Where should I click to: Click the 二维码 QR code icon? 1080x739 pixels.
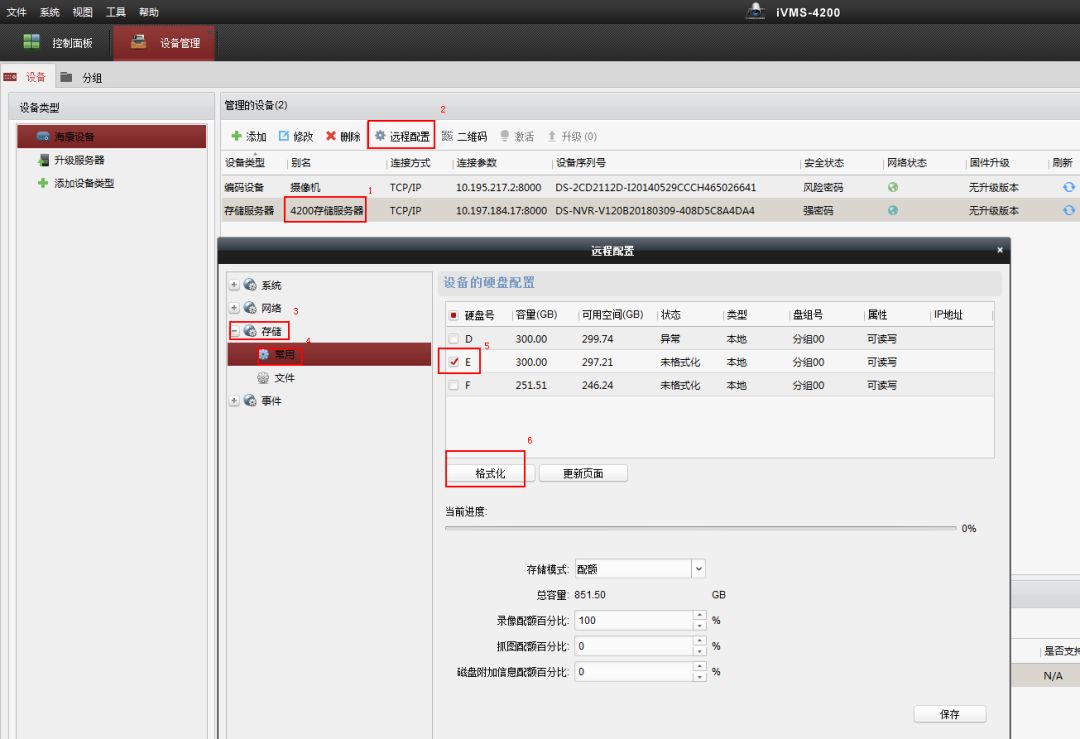[447, 136]
